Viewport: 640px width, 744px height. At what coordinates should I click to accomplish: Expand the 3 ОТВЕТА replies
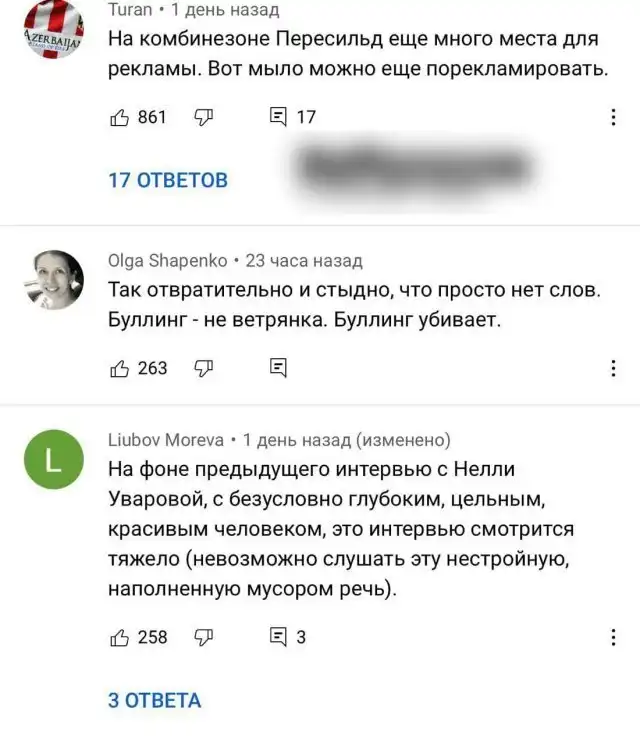click(x=154, y=700)
